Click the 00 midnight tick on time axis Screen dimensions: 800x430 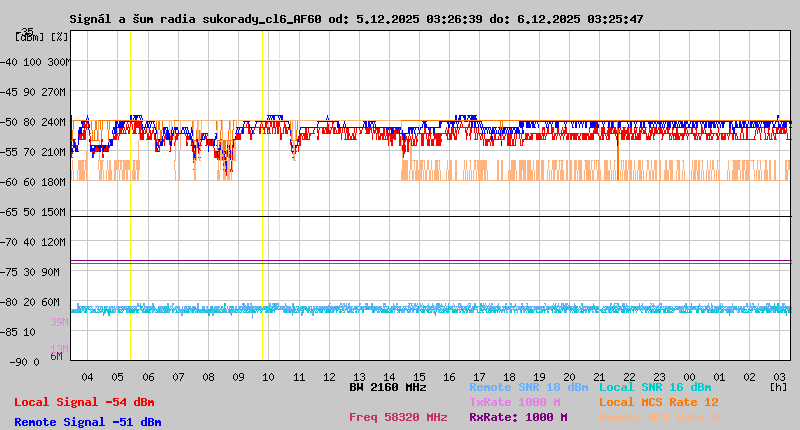(690, 376)
